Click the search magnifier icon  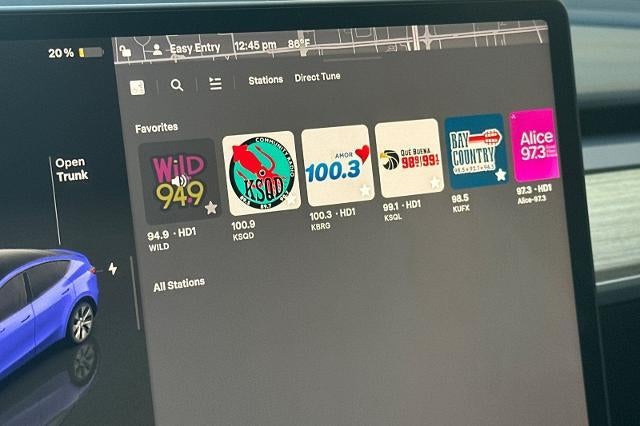tap(177, 85)
